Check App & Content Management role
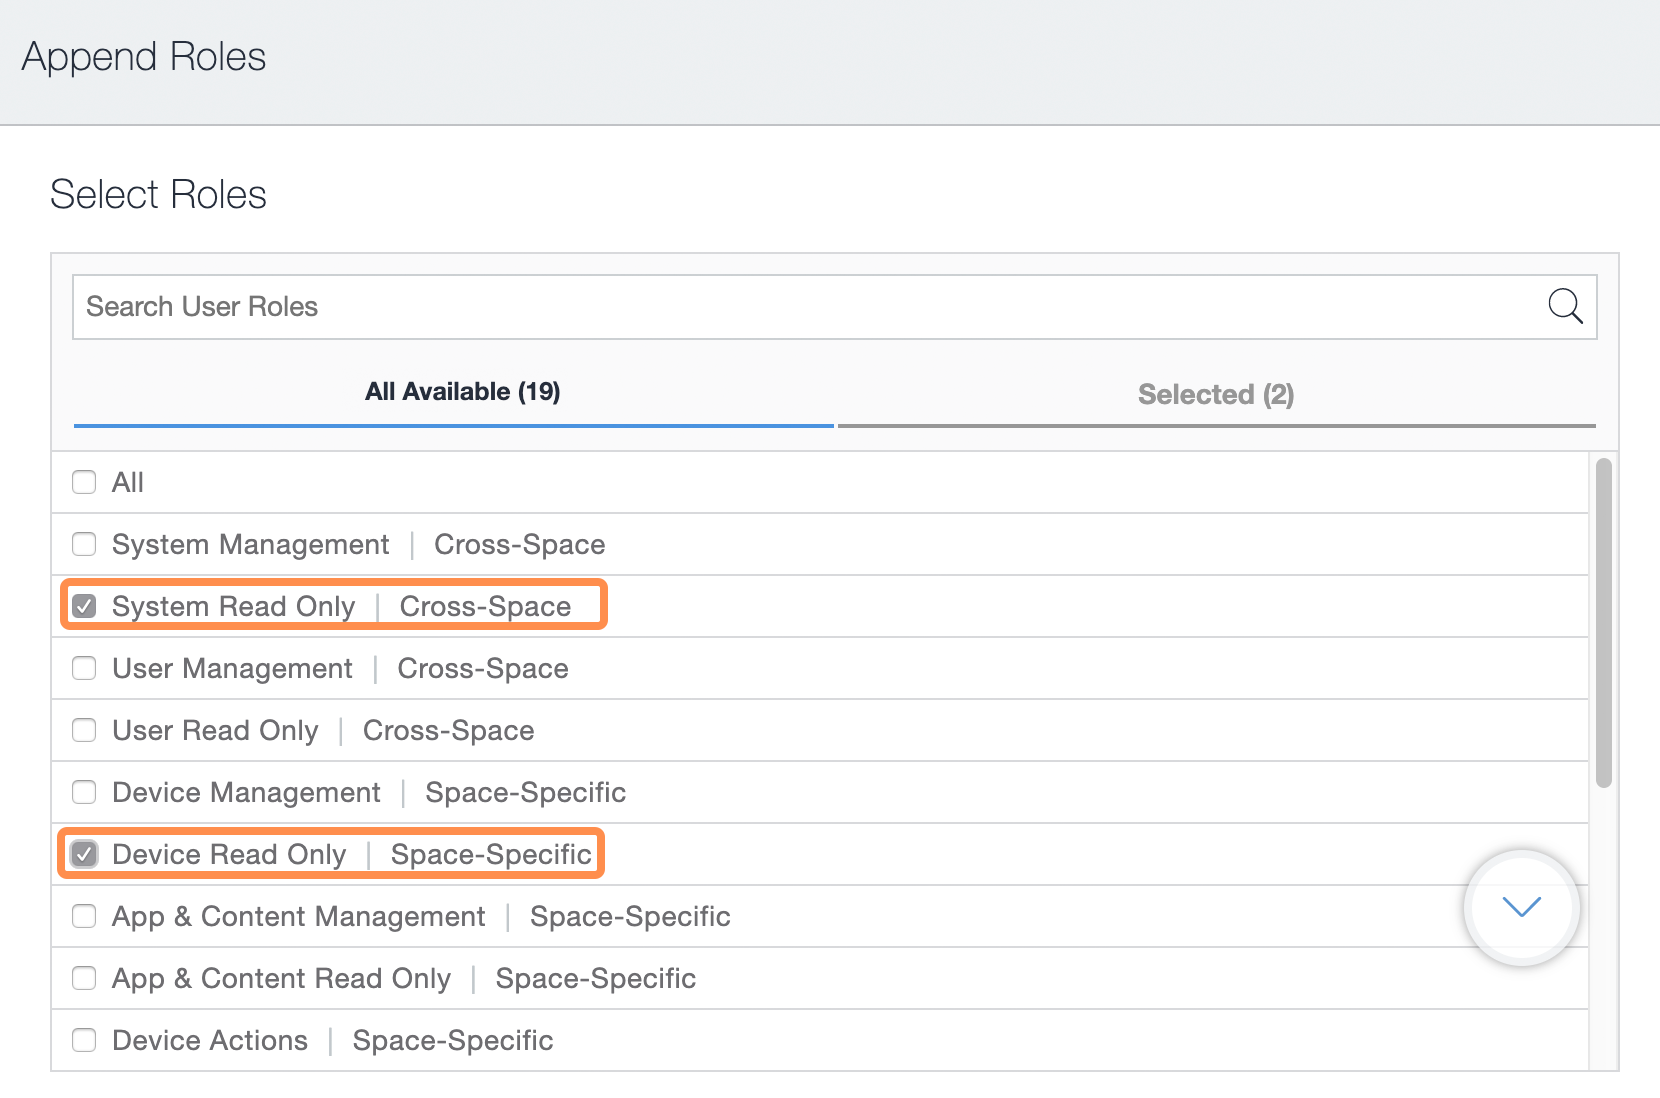The width and height of the screenshot is (1660, 1098). pos(83,916)
